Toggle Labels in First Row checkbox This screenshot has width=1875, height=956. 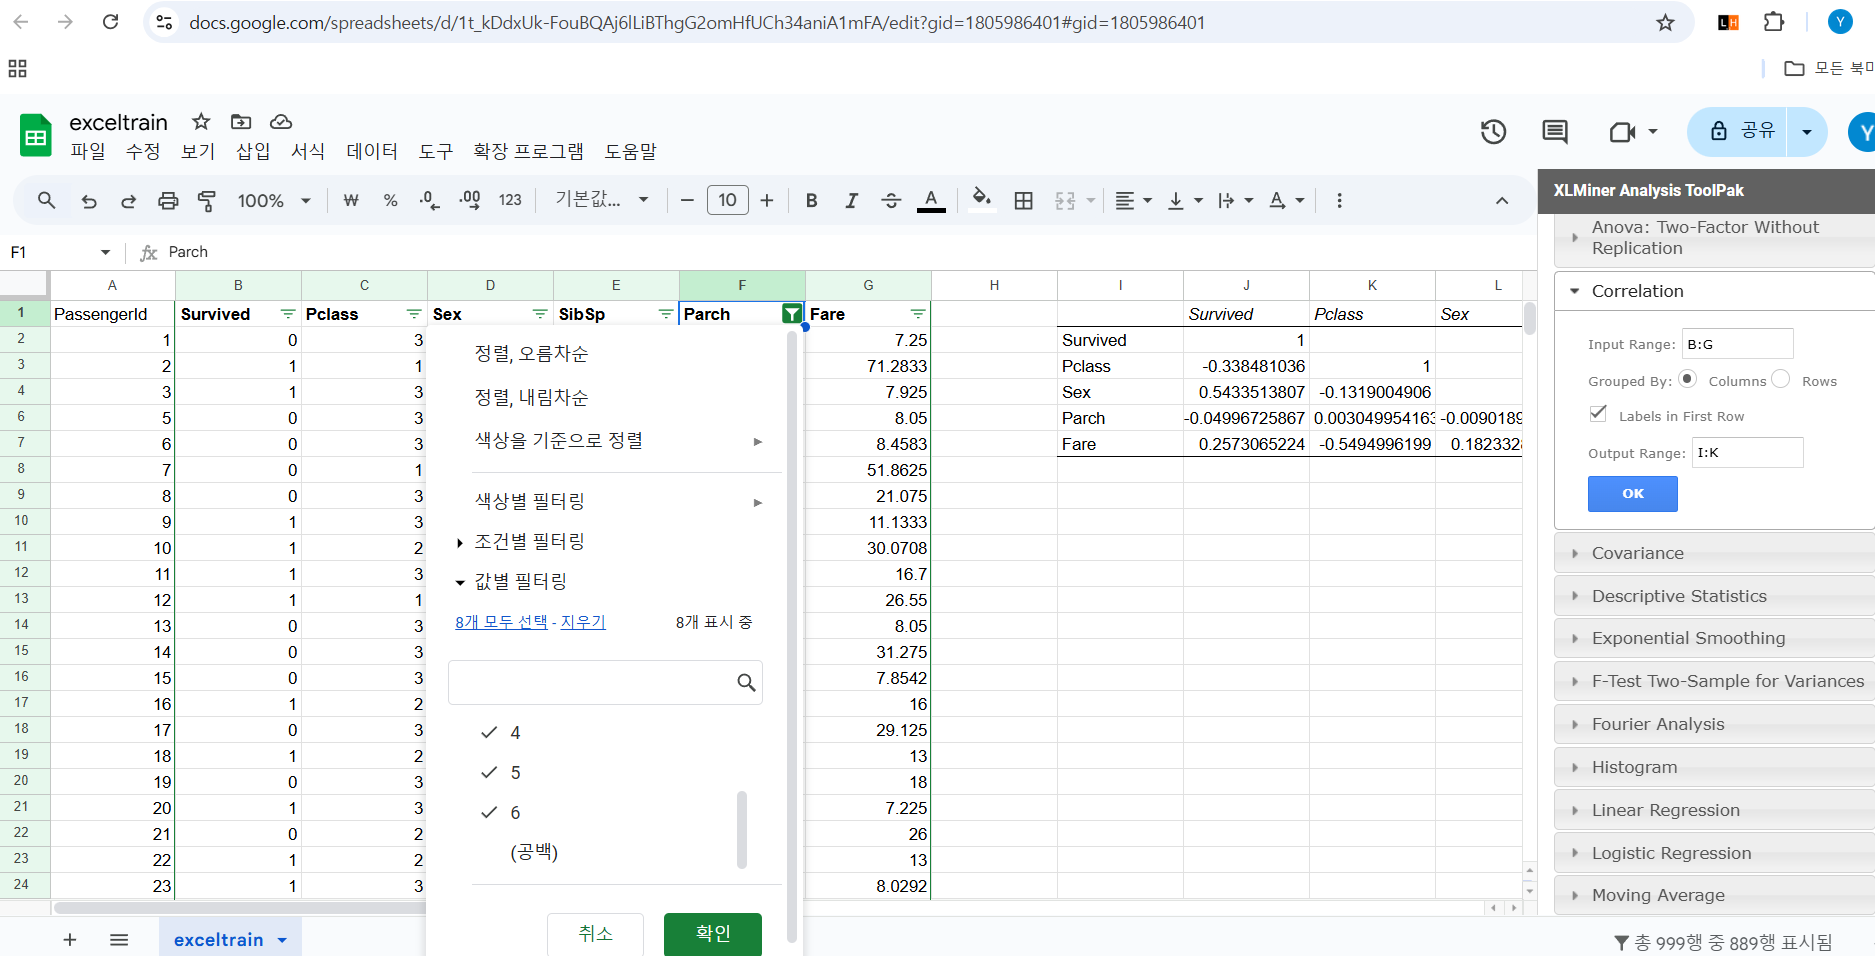click(1598, 414)
